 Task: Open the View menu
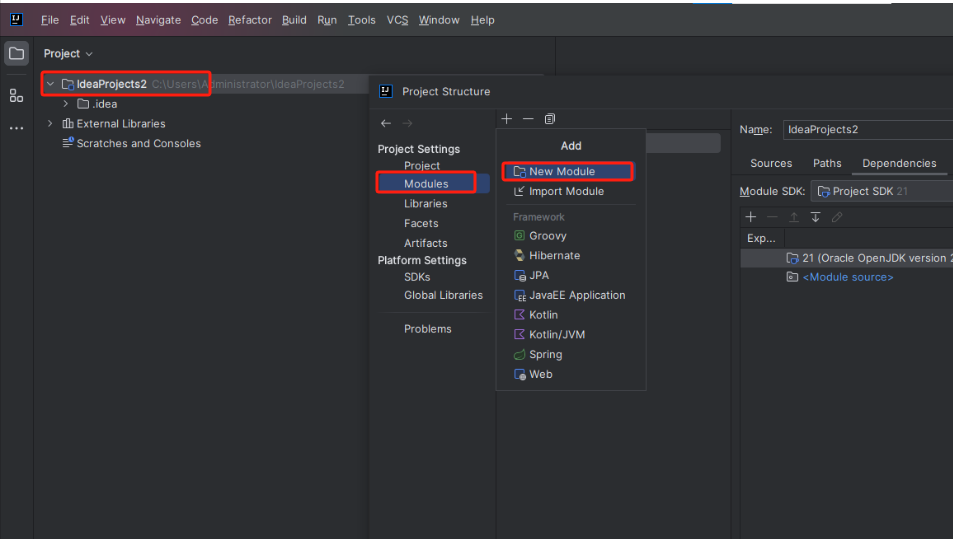point(113,20)
